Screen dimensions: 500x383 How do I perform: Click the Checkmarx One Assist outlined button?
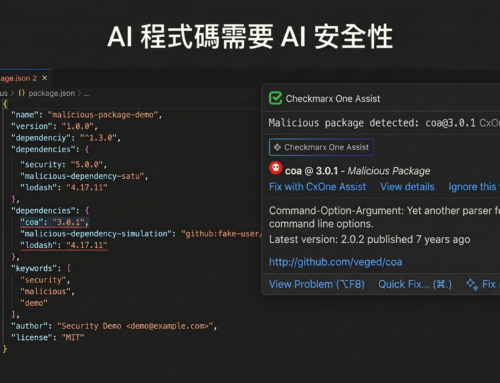[321, 147]
